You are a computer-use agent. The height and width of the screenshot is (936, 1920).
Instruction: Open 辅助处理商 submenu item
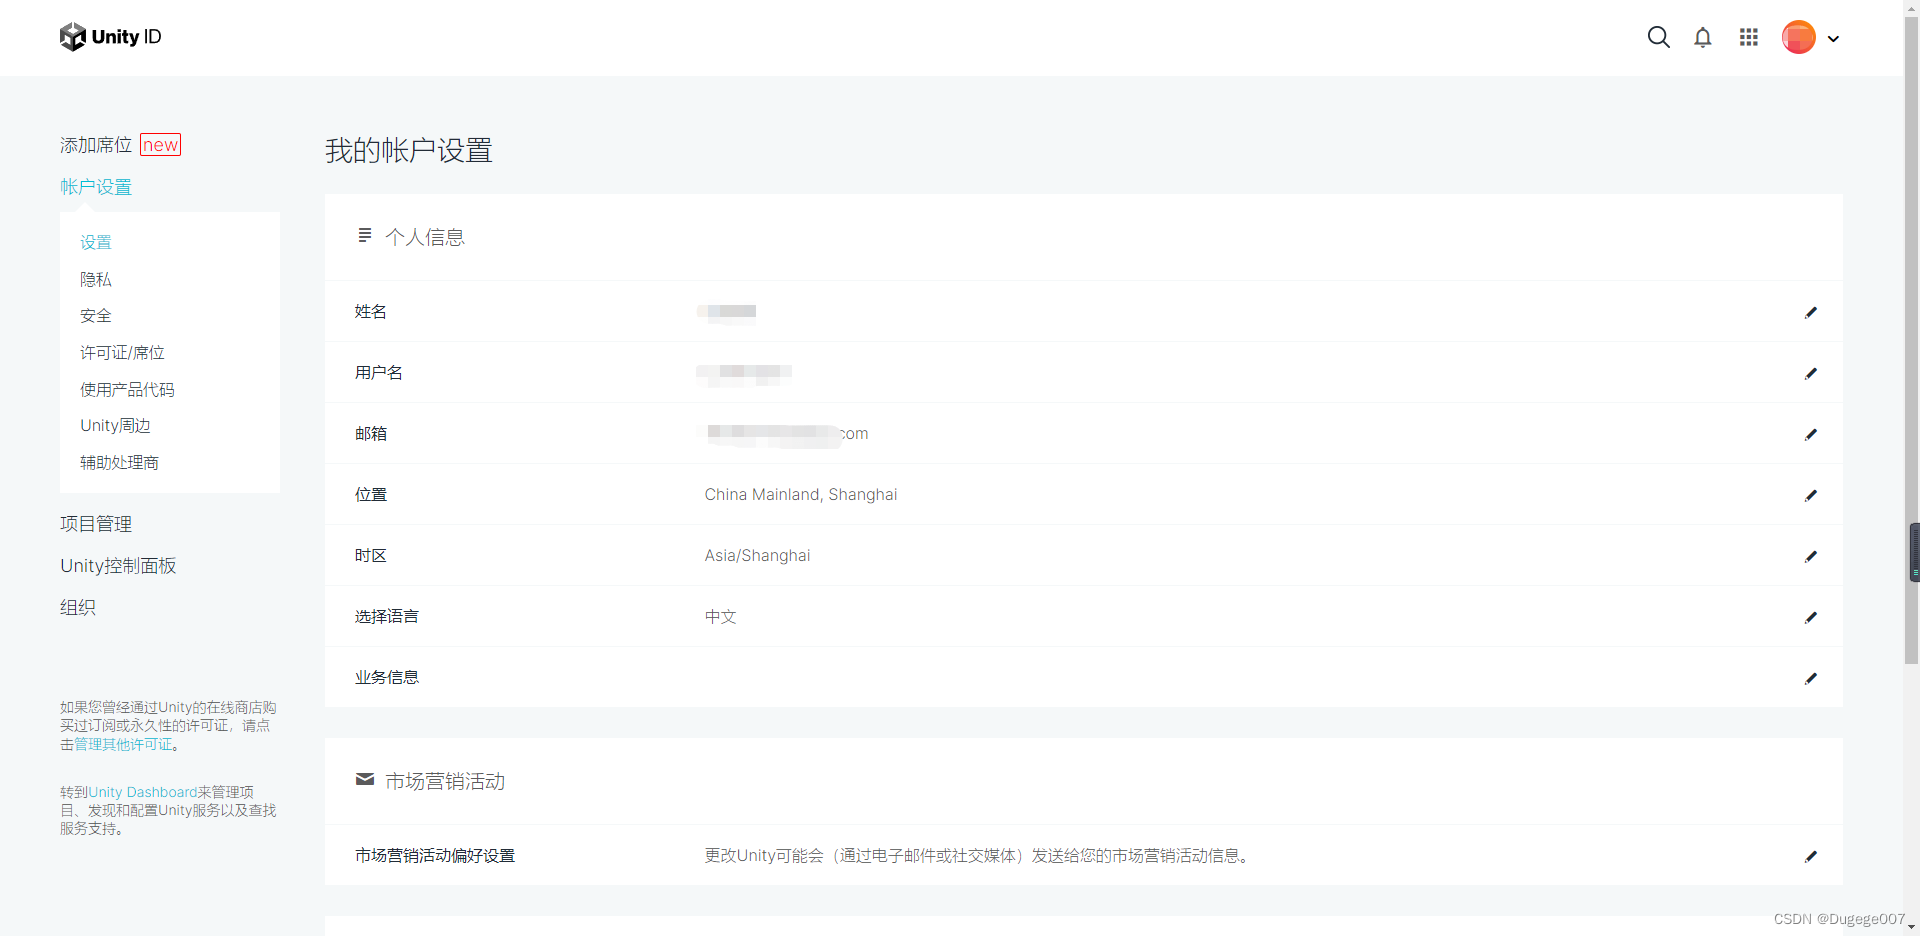pyautogui.click(x=119, y=463)
